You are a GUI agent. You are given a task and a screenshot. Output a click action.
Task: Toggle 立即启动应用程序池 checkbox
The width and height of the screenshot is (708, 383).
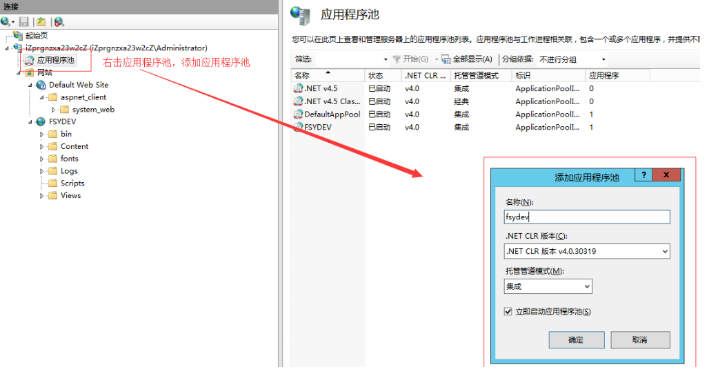point(508,311)
